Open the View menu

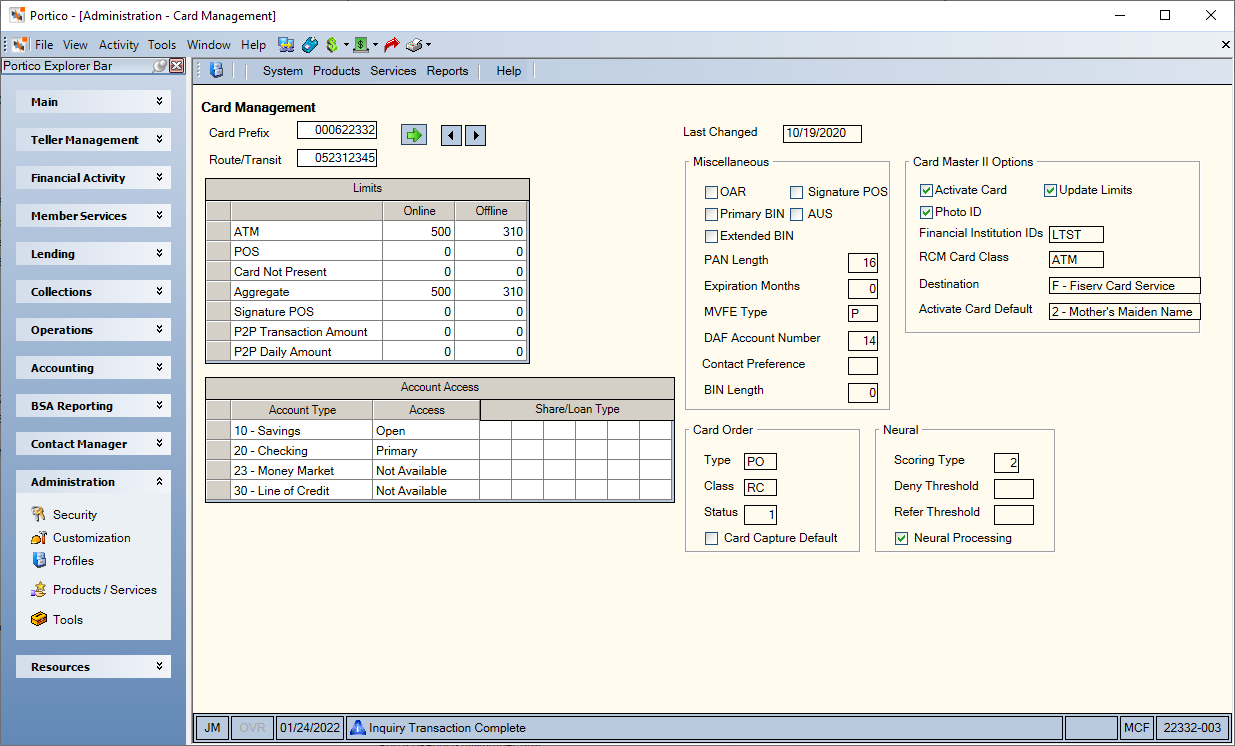[x=75, y=44]
